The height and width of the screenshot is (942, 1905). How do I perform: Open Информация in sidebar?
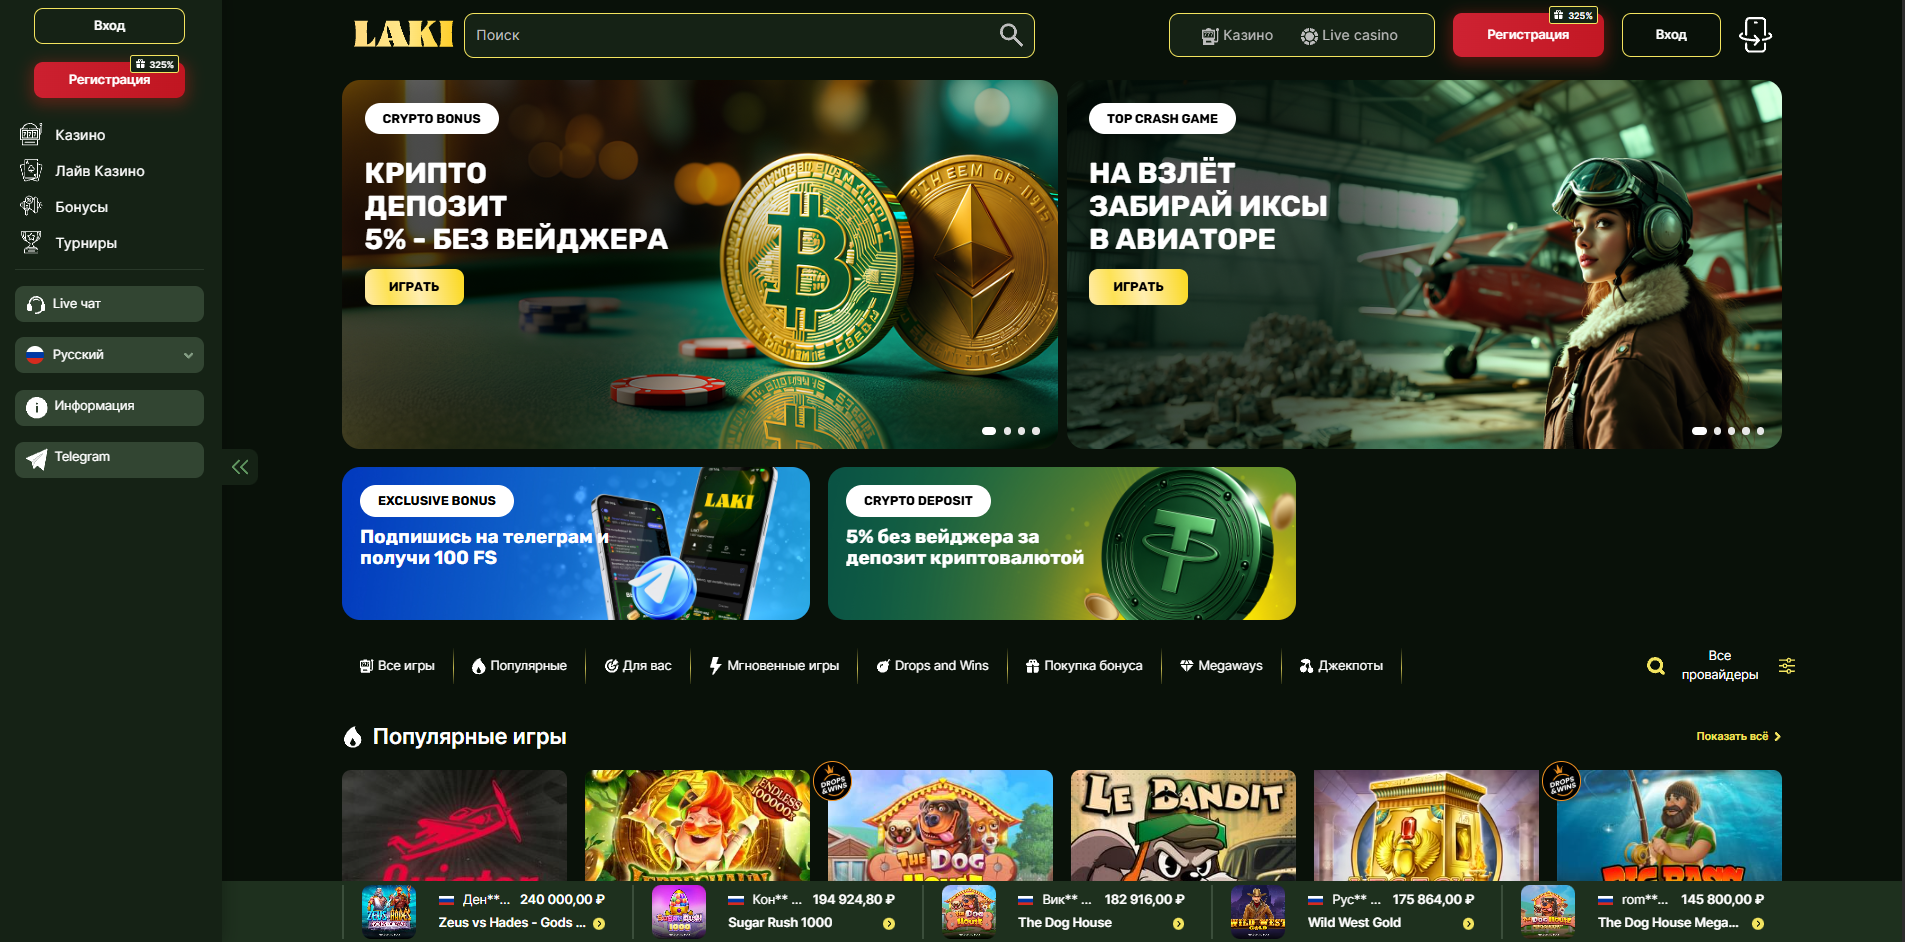(x=109, y=407)
